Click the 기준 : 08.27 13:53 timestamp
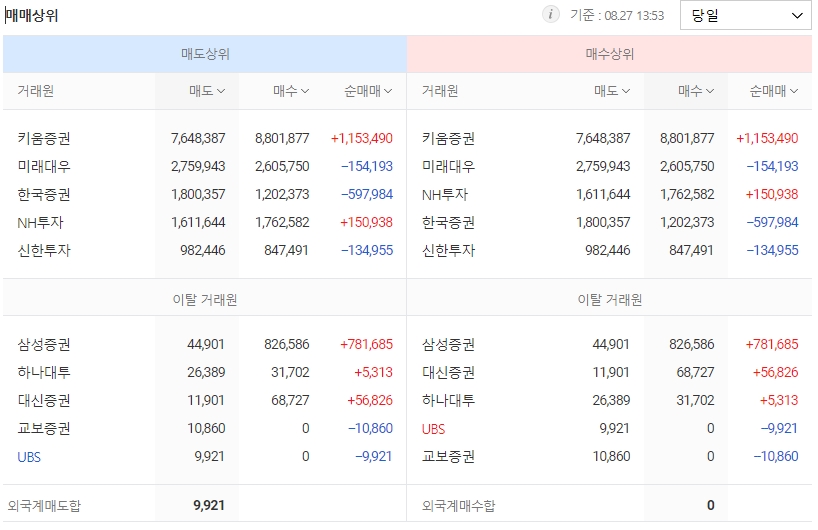 tap(617, 16)
